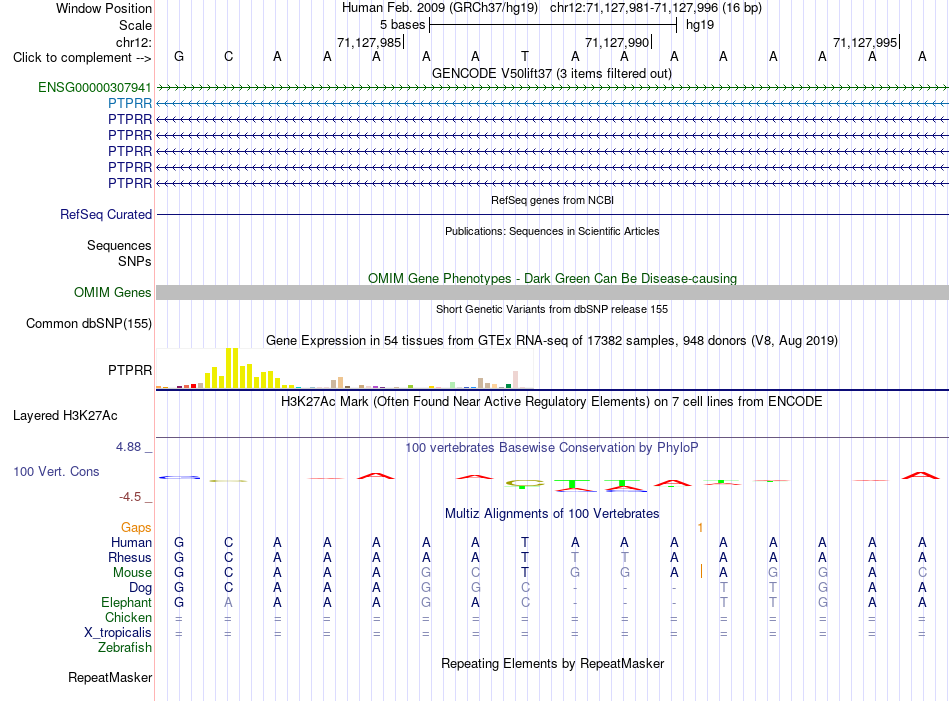Click the Window Position label
The width and height of the screenshot is (950, 701).
[104, 8]
